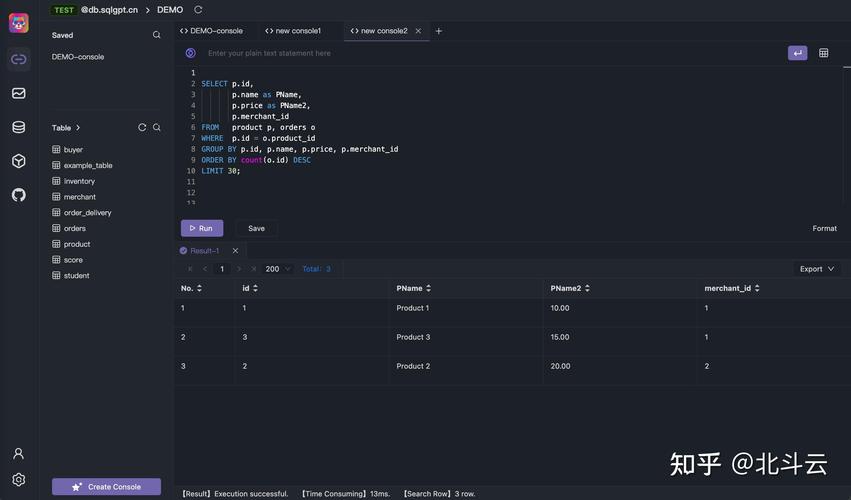Go to the last results page
Screen dimensions: 851x500
pyautogui.click(x=253, y=269)
